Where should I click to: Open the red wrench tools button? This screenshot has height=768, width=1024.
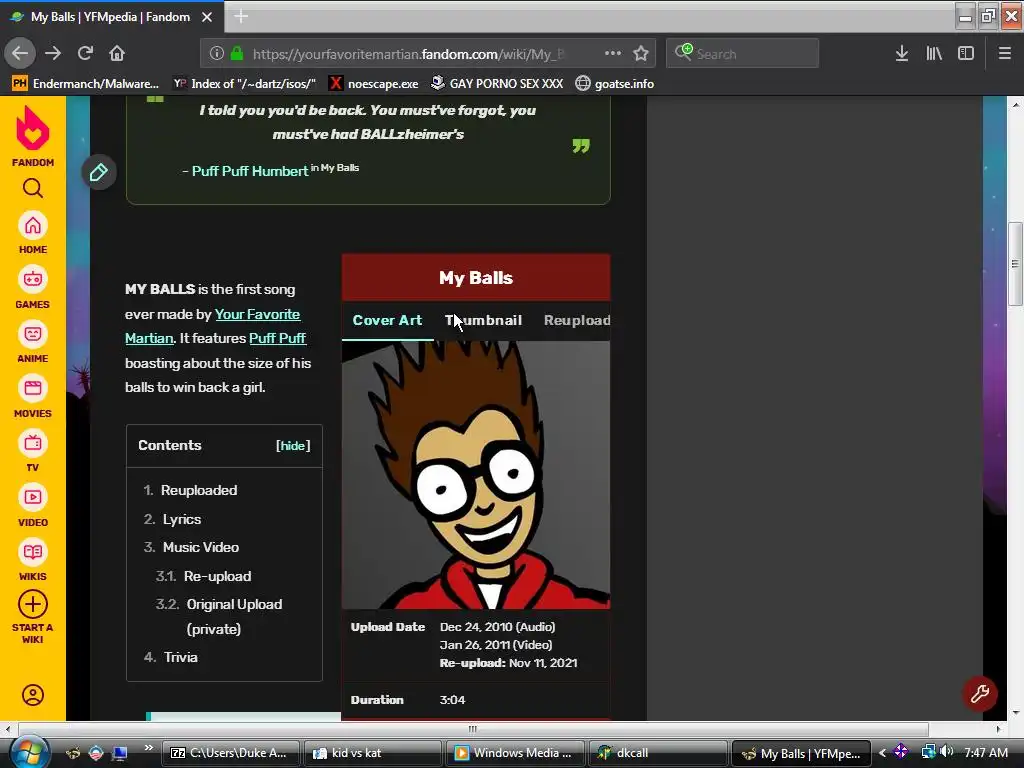point(980,694)
